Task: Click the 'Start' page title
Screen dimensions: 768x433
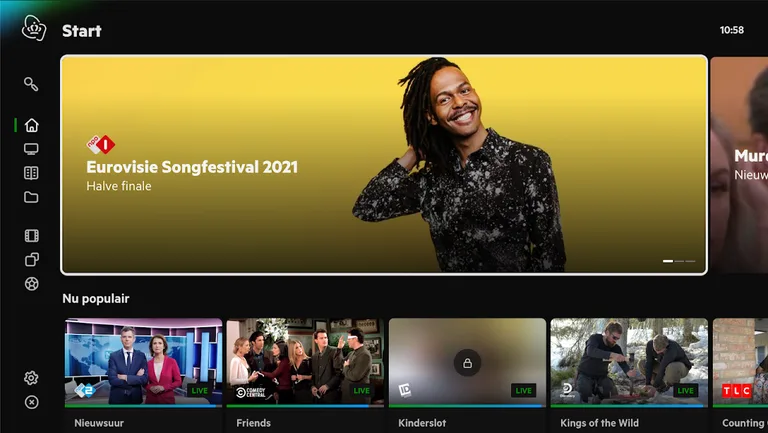Action: point(82,31)
